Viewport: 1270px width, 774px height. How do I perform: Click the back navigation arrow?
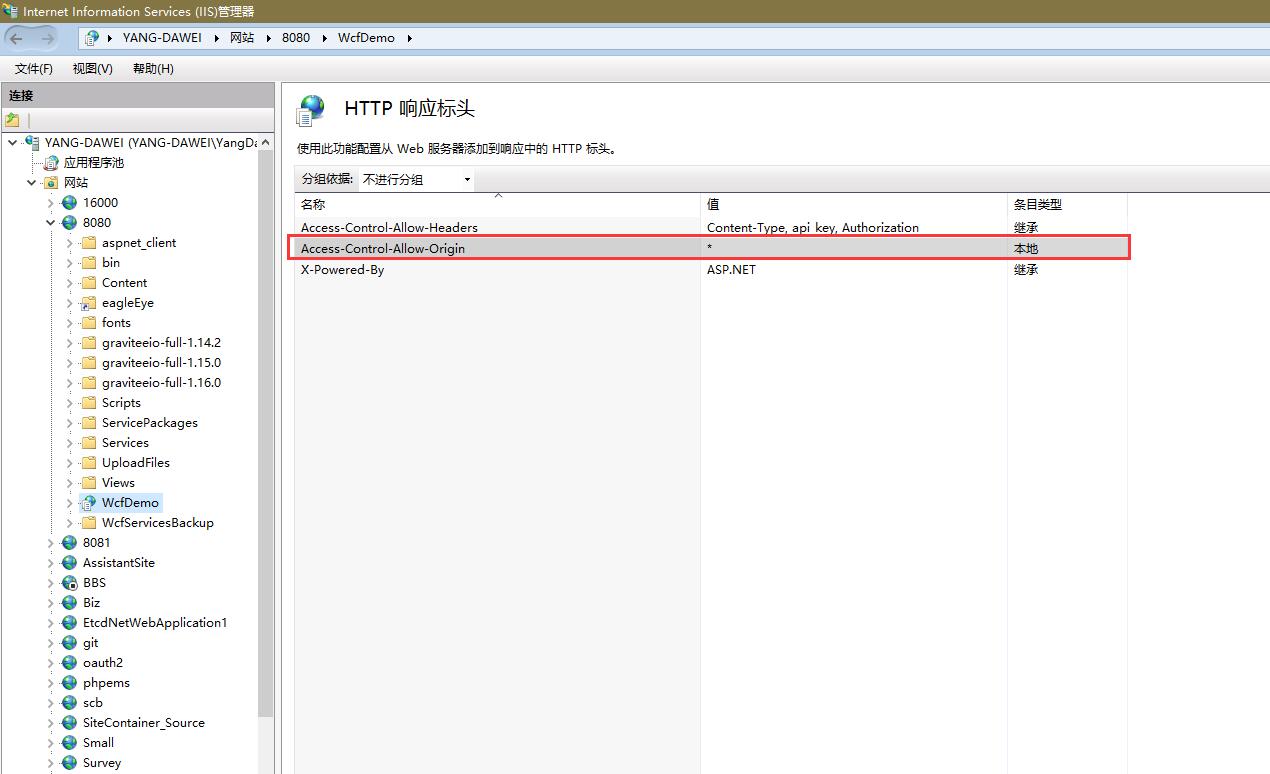click(x=17, y=37)
